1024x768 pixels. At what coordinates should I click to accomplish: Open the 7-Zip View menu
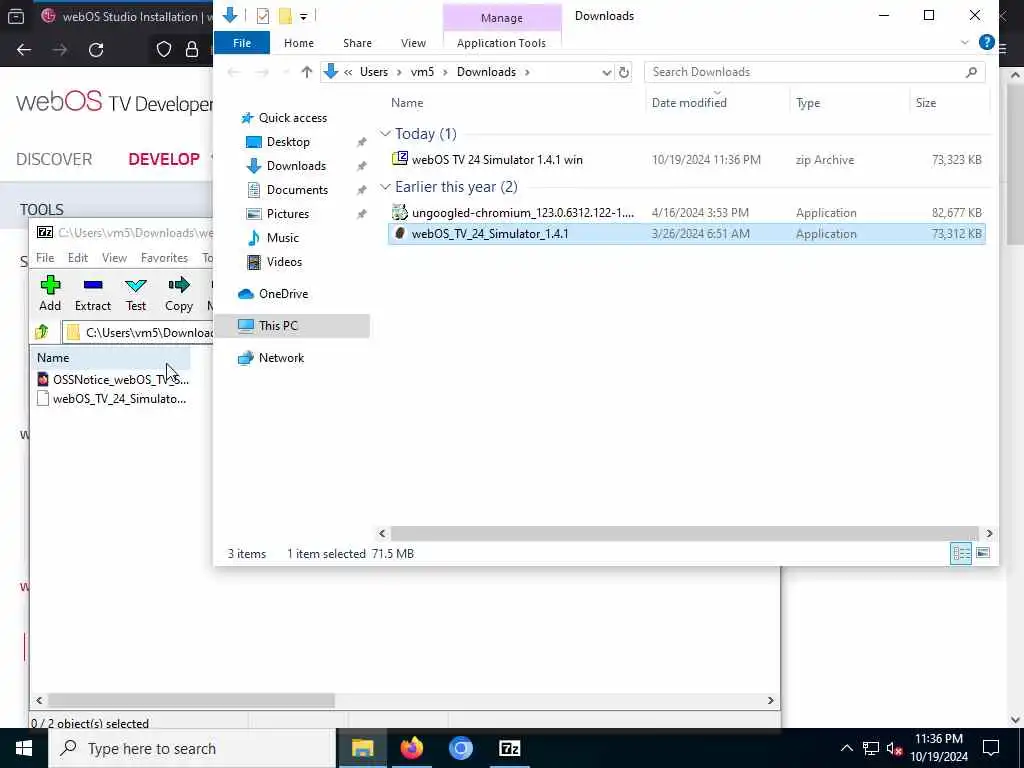click(x=114, y=258)
